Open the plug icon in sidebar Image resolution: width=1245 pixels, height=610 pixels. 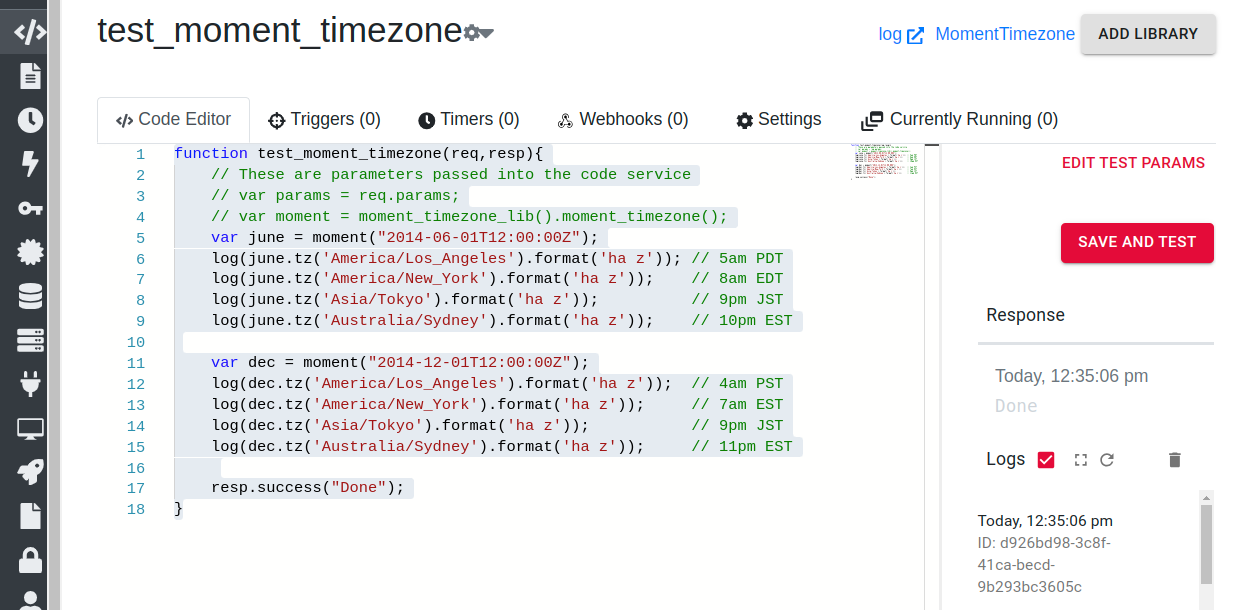click(30, 385)
